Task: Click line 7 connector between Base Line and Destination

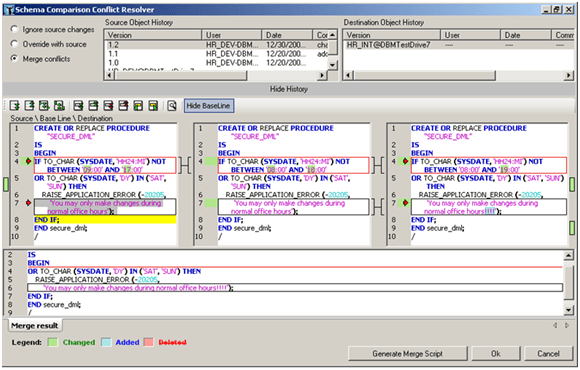Action: point(378,207)
